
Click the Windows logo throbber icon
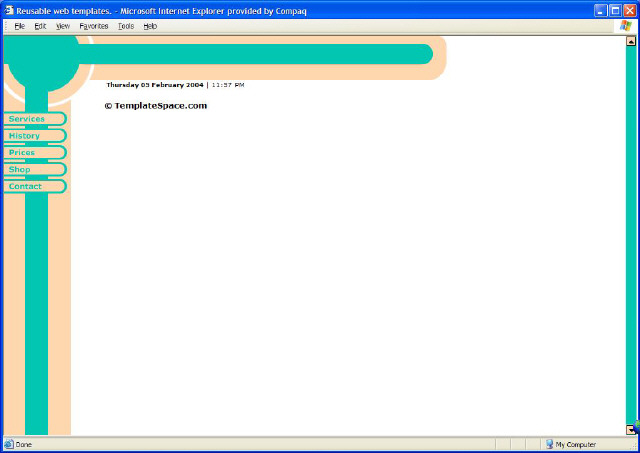pos(625,26)
